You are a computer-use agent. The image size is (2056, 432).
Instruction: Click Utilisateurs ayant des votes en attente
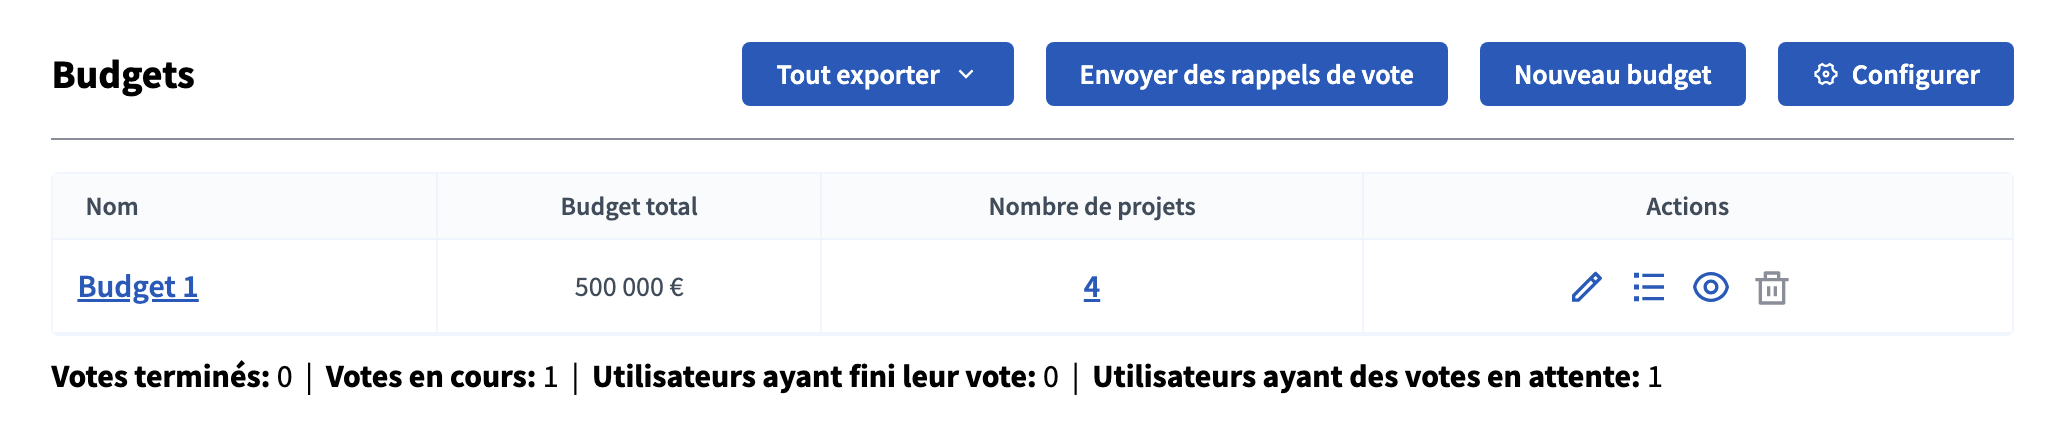click(x=1376, y=377)
